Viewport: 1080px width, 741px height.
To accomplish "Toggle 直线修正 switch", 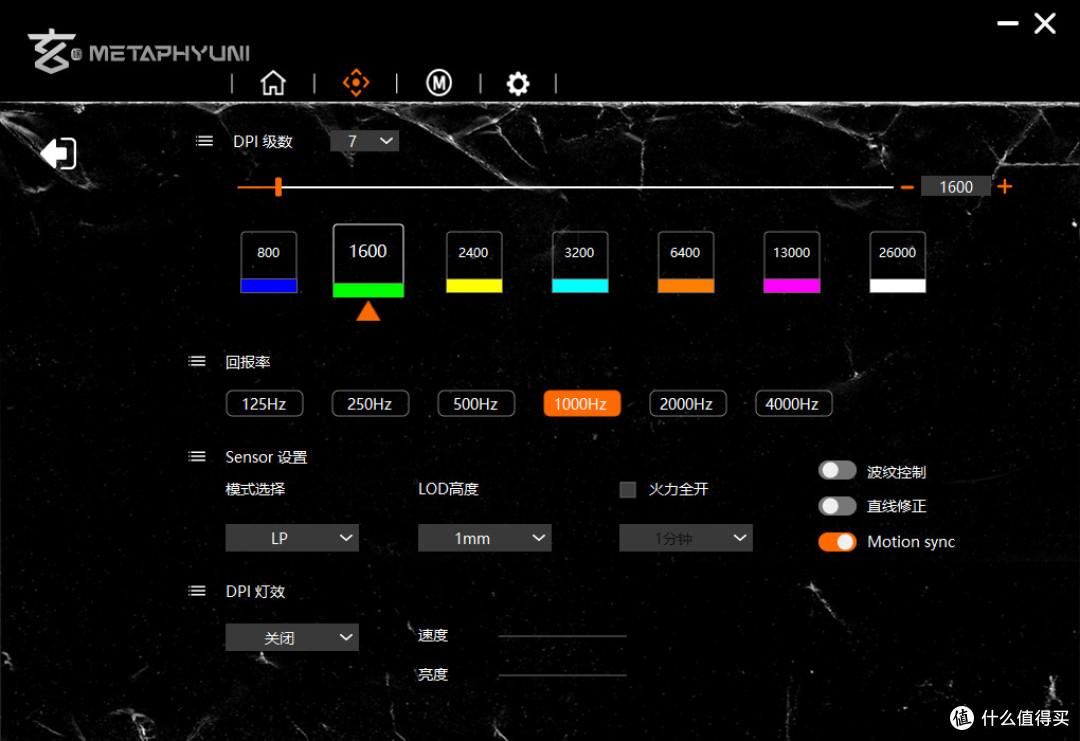I will (837, 505).
